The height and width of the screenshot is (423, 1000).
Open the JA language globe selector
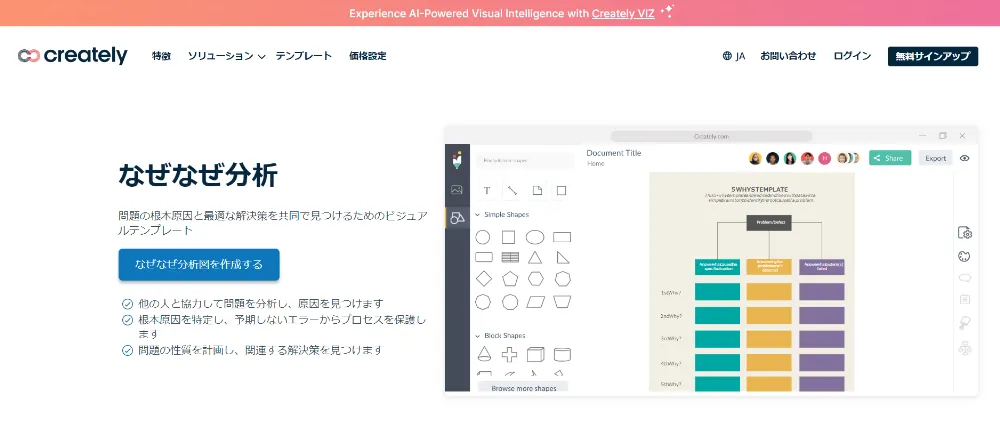(734, 56)
